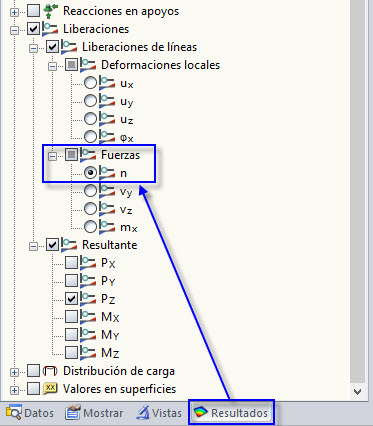The height and width of the screenshot is (426, 373).
Task: Click the Distribución de carga icon
Action: point(50,371)
